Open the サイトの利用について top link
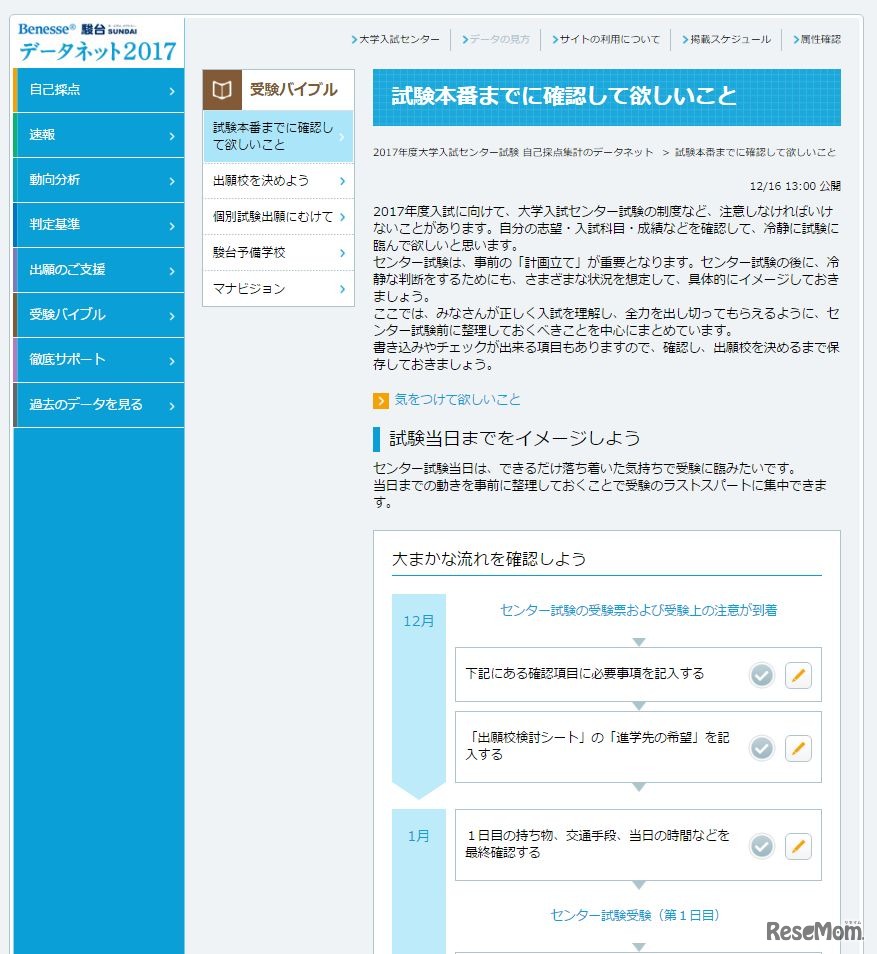 click(x=606, y=40)
